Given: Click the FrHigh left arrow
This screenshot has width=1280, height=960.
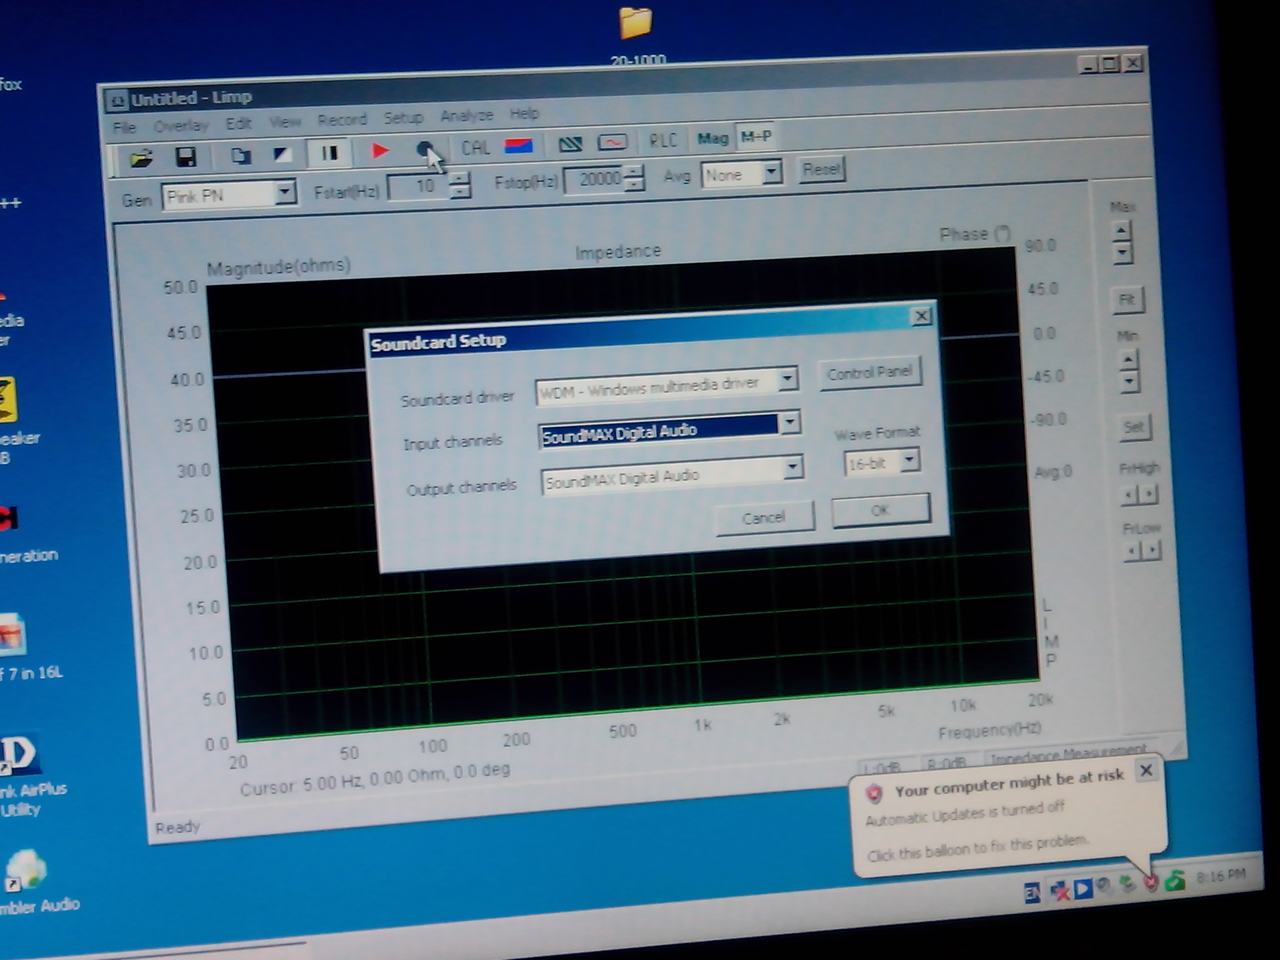Looking at the screenshot, I should [x=1129, y=495].
